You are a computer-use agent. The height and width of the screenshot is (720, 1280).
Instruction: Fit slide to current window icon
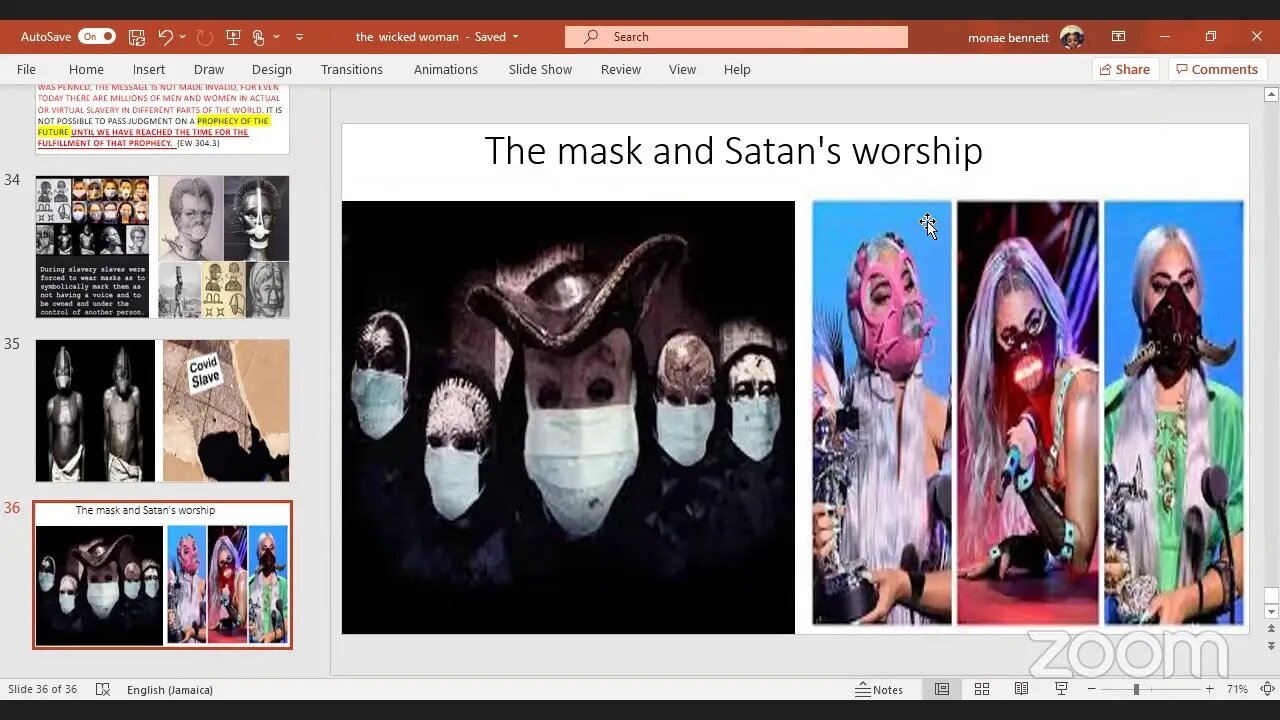pos(1267,690)
